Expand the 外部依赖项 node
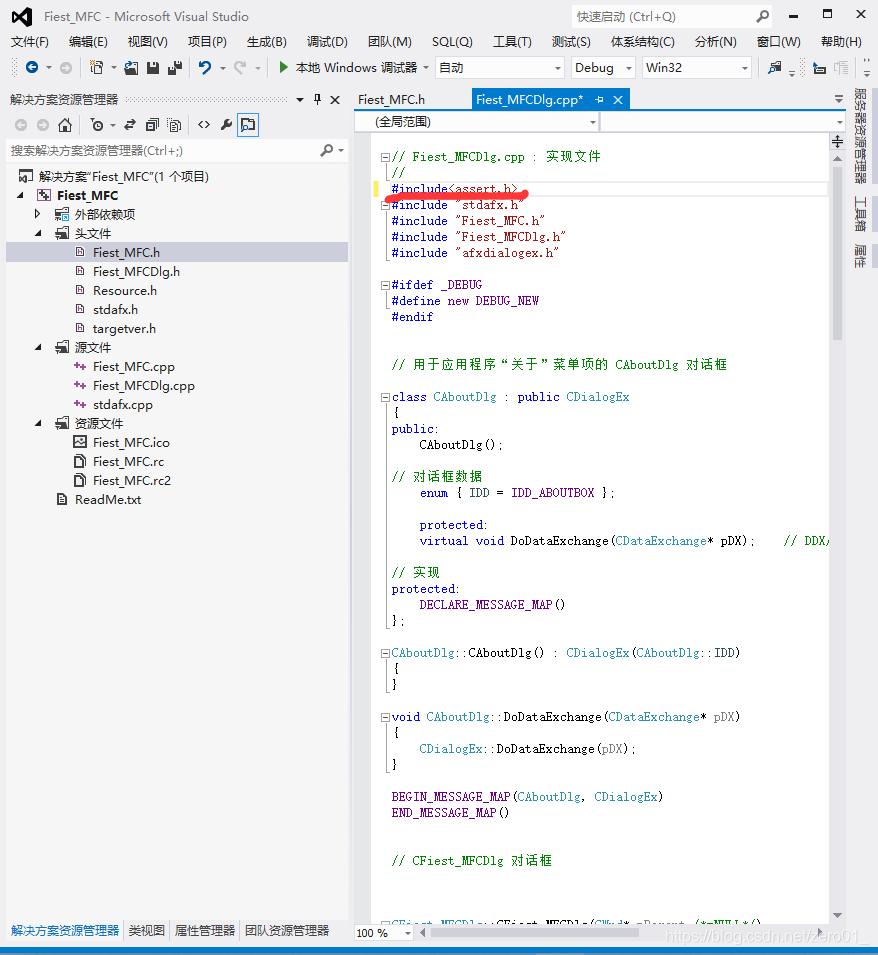Image resolution: width=878 pixels, height=955 pixels. click(x=38, y=214)
